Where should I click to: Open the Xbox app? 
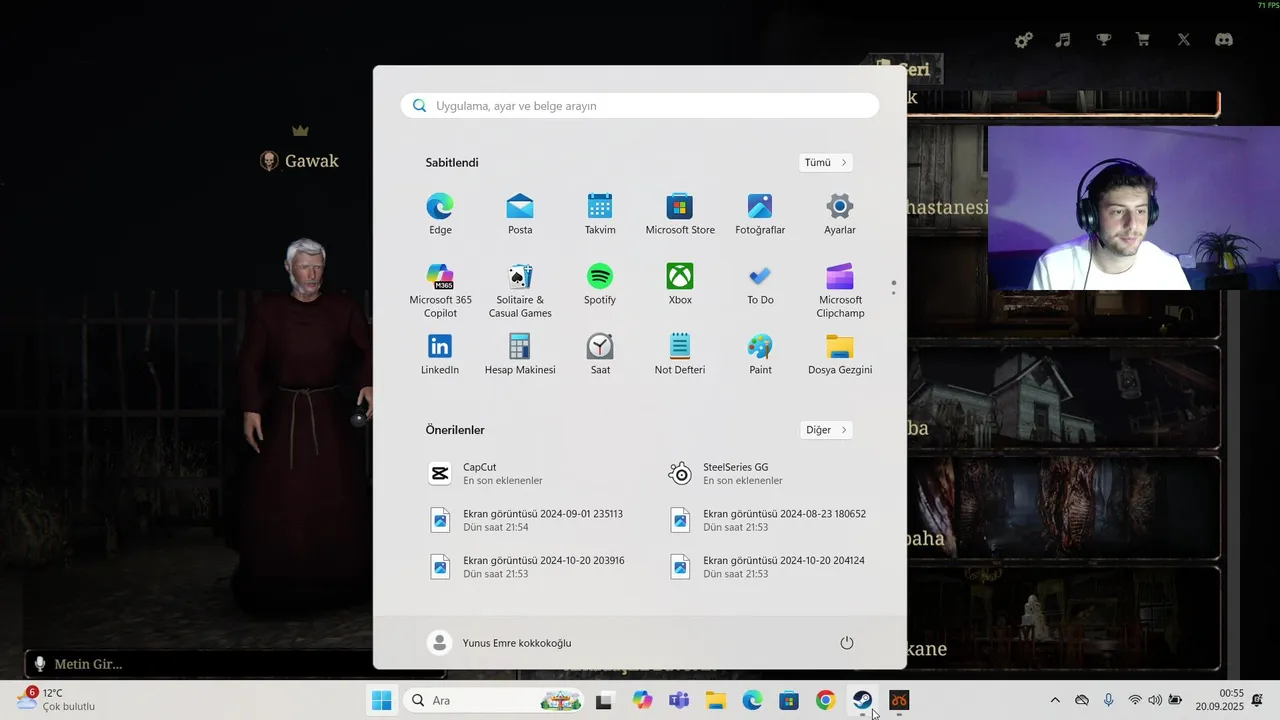[x=680, y=284]
